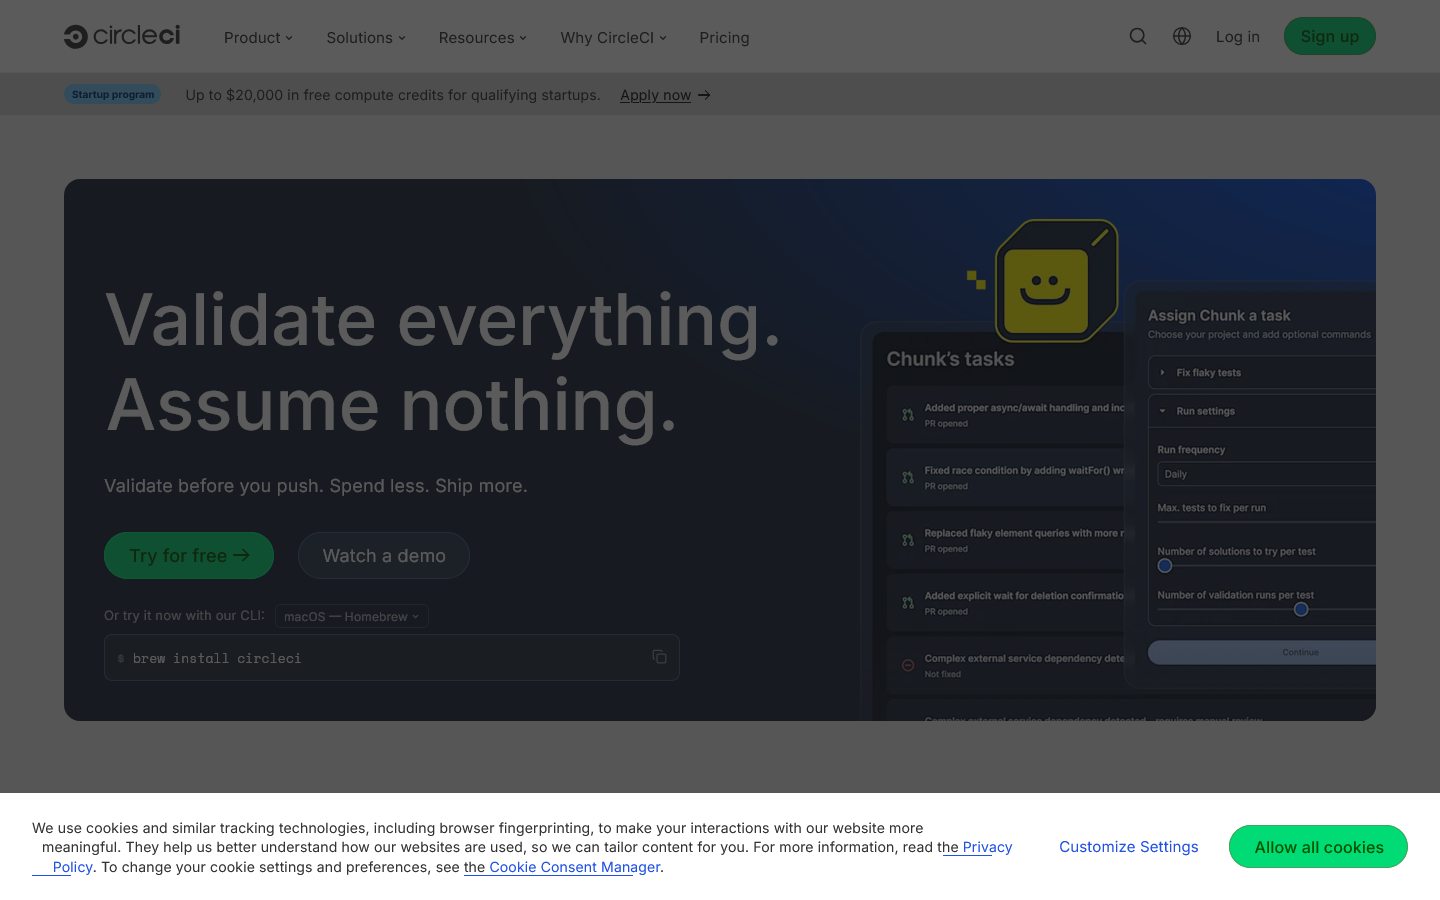
Task: Click the 'Assign Chunk a task' heading
Action: (1219, 315)
